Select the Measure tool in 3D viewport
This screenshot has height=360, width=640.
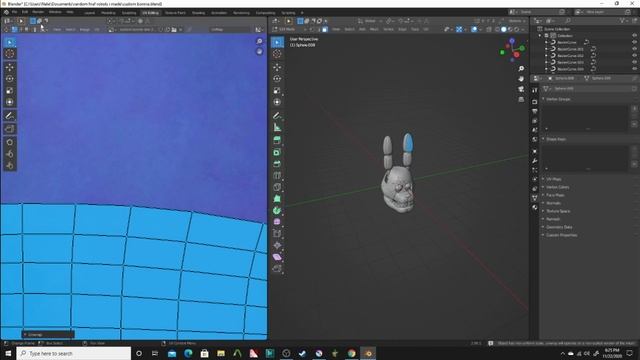[277, 128]
